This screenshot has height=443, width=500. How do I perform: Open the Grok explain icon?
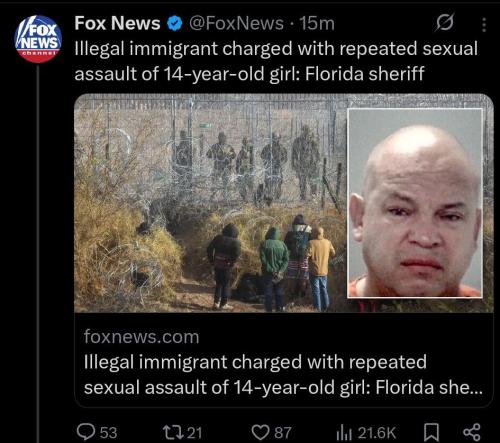coord(445,23)
